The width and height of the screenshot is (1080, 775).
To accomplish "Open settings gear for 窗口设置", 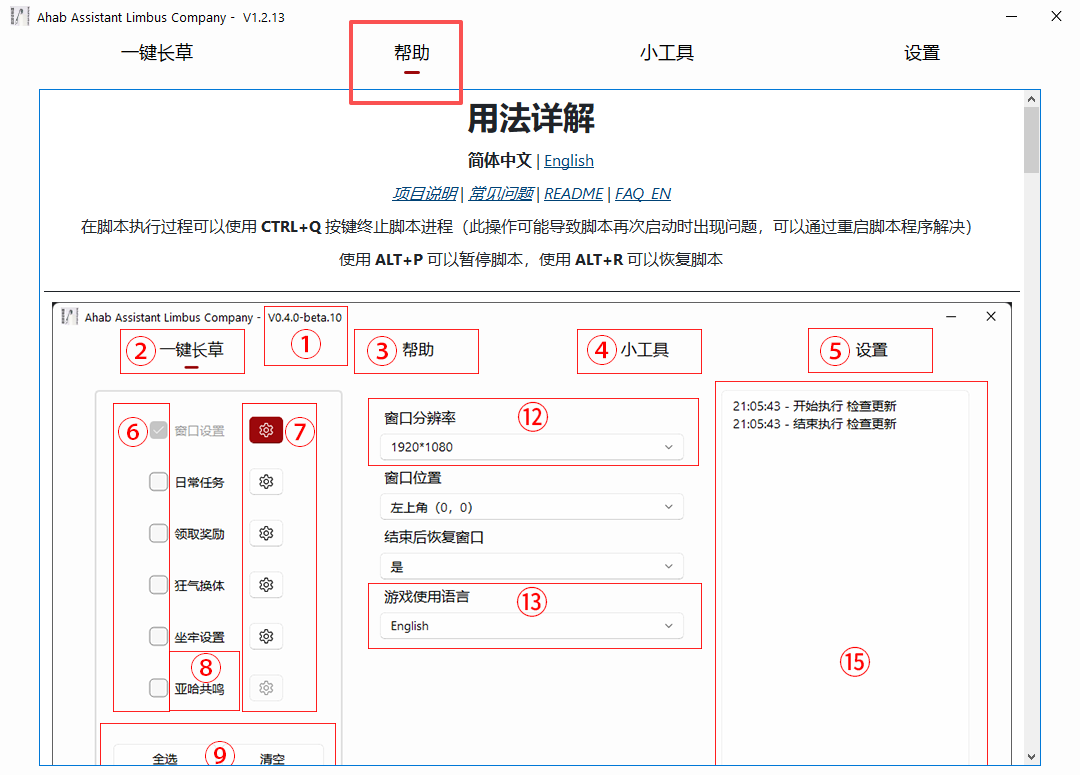I will click(x=268, y=430).
